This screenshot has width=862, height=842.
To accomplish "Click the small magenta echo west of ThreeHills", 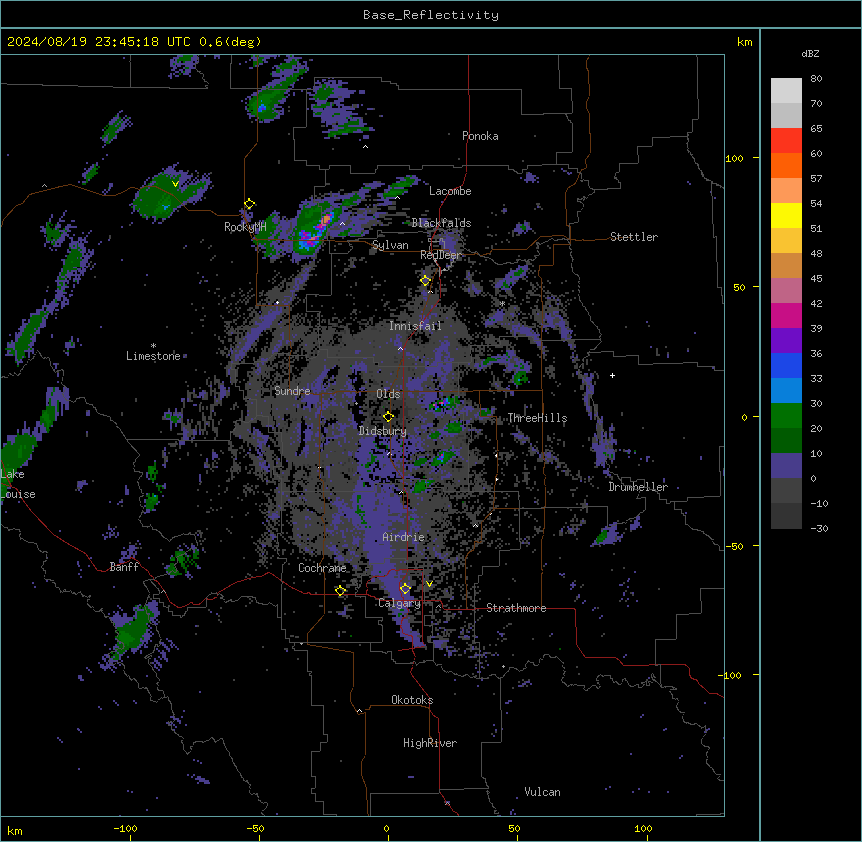I will click(x=439, y=406).
